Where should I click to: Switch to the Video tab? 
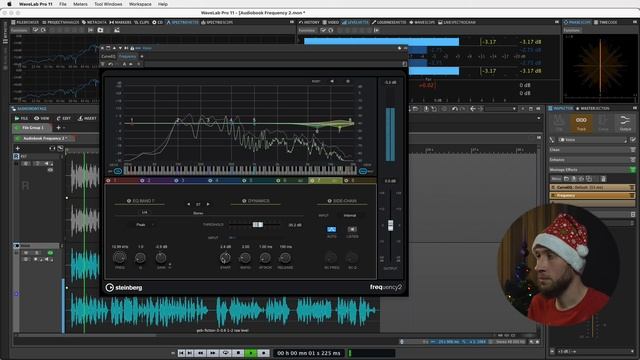point(331,22)
